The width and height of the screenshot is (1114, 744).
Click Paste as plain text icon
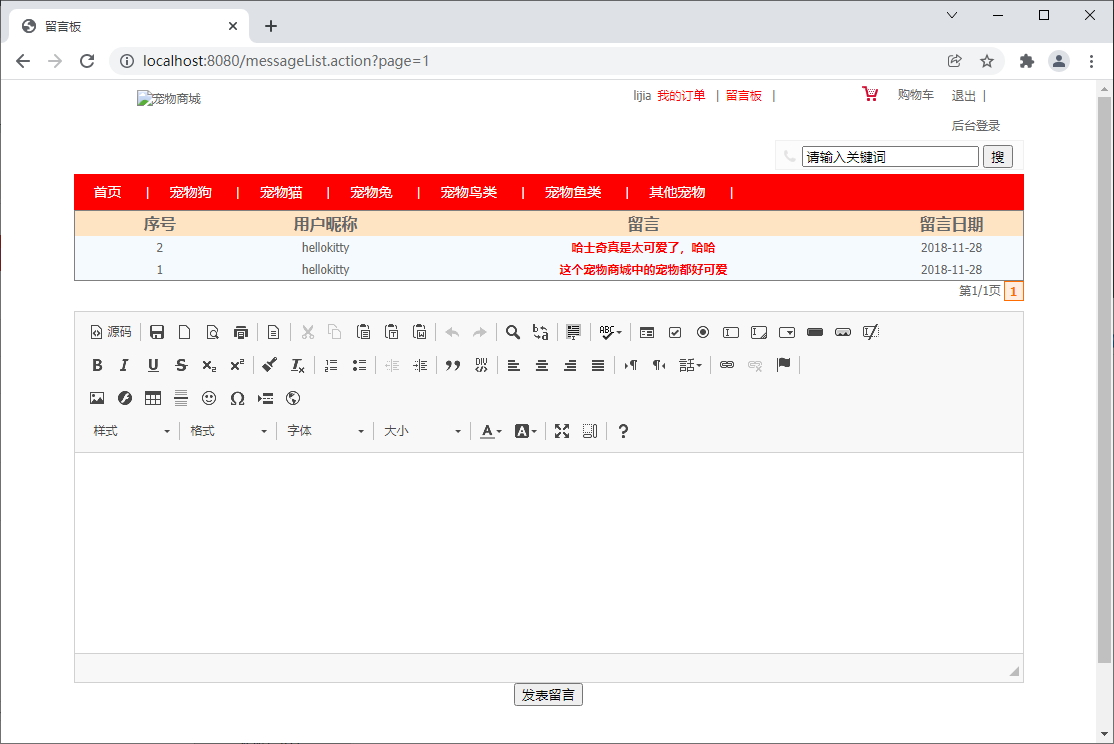(391, 332)
